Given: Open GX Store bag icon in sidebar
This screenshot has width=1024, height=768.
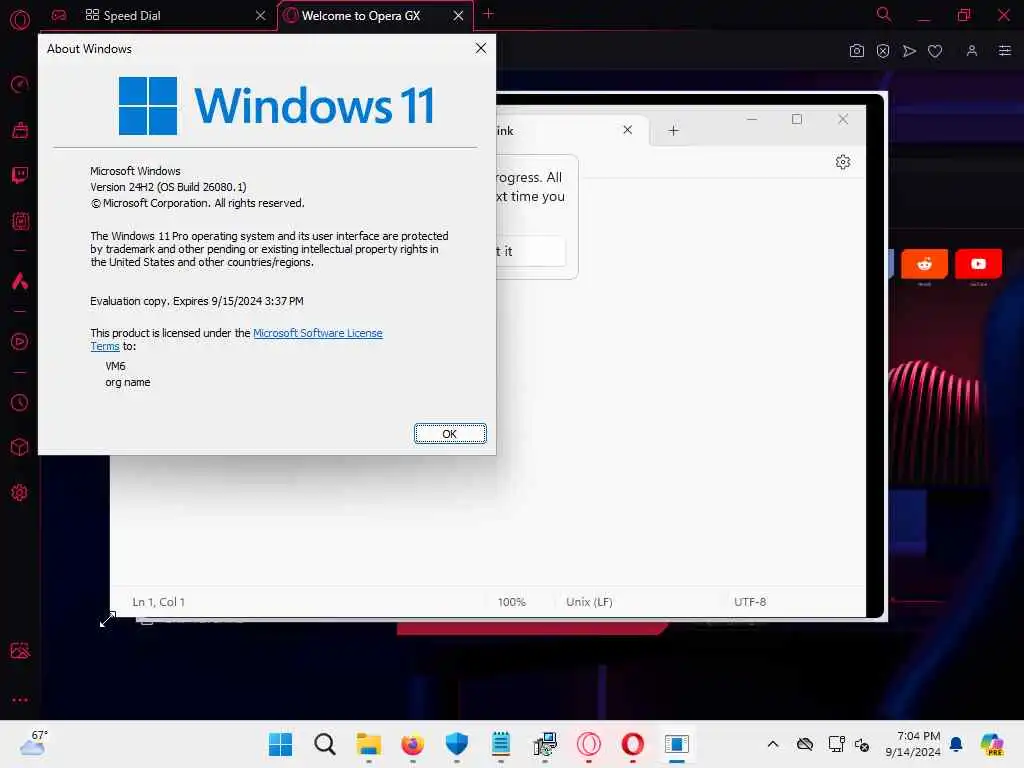Looking at the screenshot, I should [20, 130].
